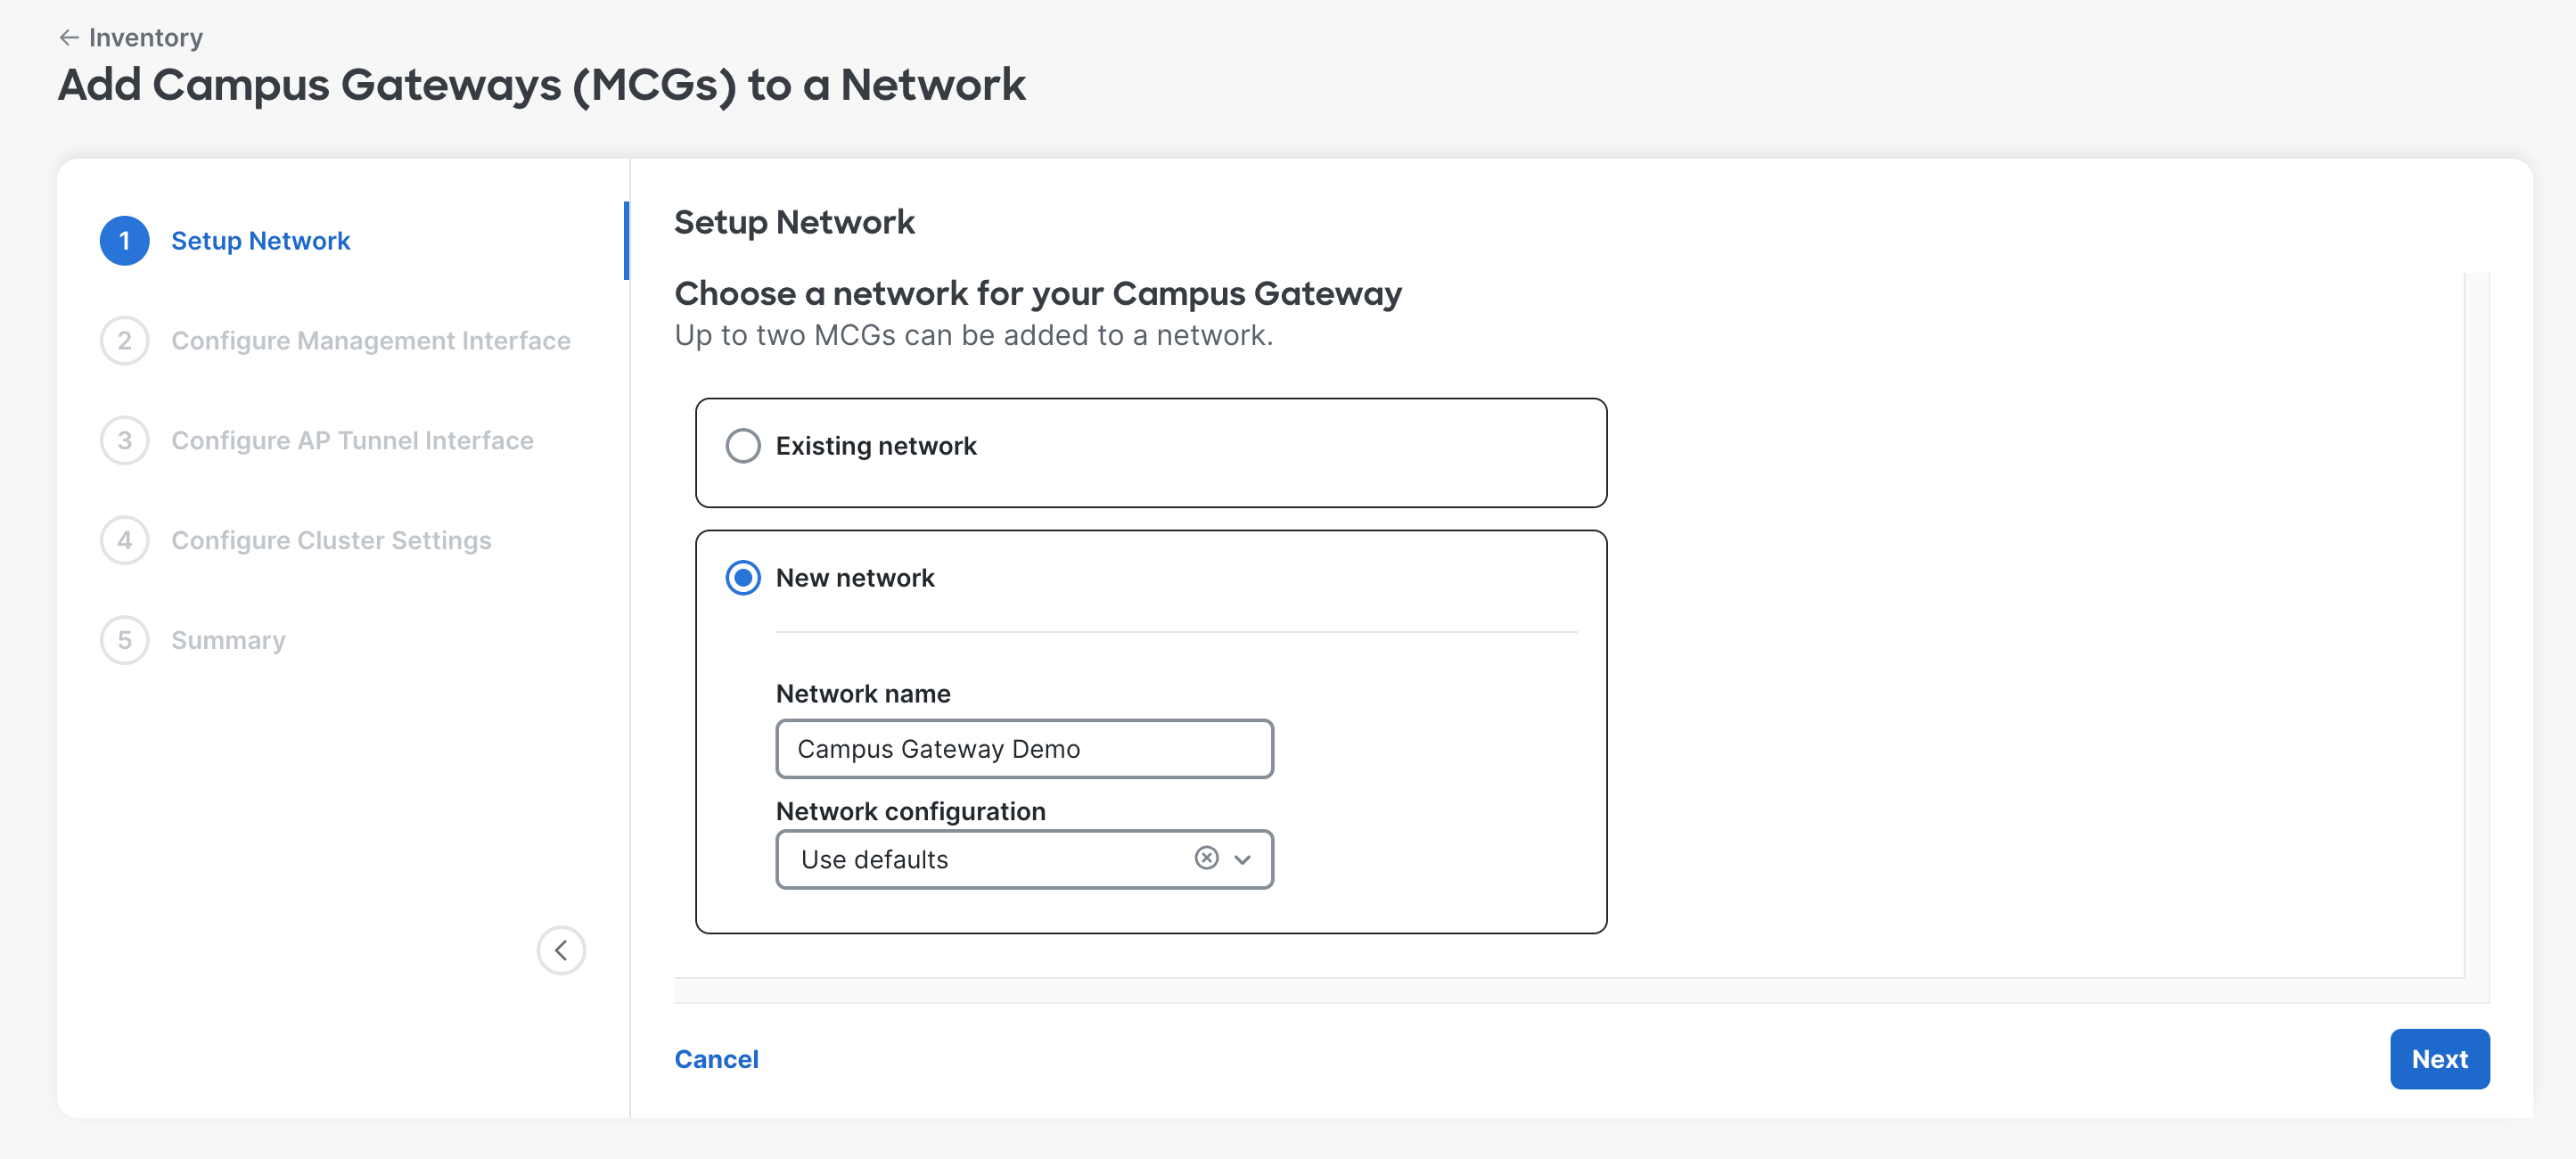2576x1159 pixels.
Task: Go to Configure Cluster Settings step
Action: pyautogui.click(x=331, y=541)
